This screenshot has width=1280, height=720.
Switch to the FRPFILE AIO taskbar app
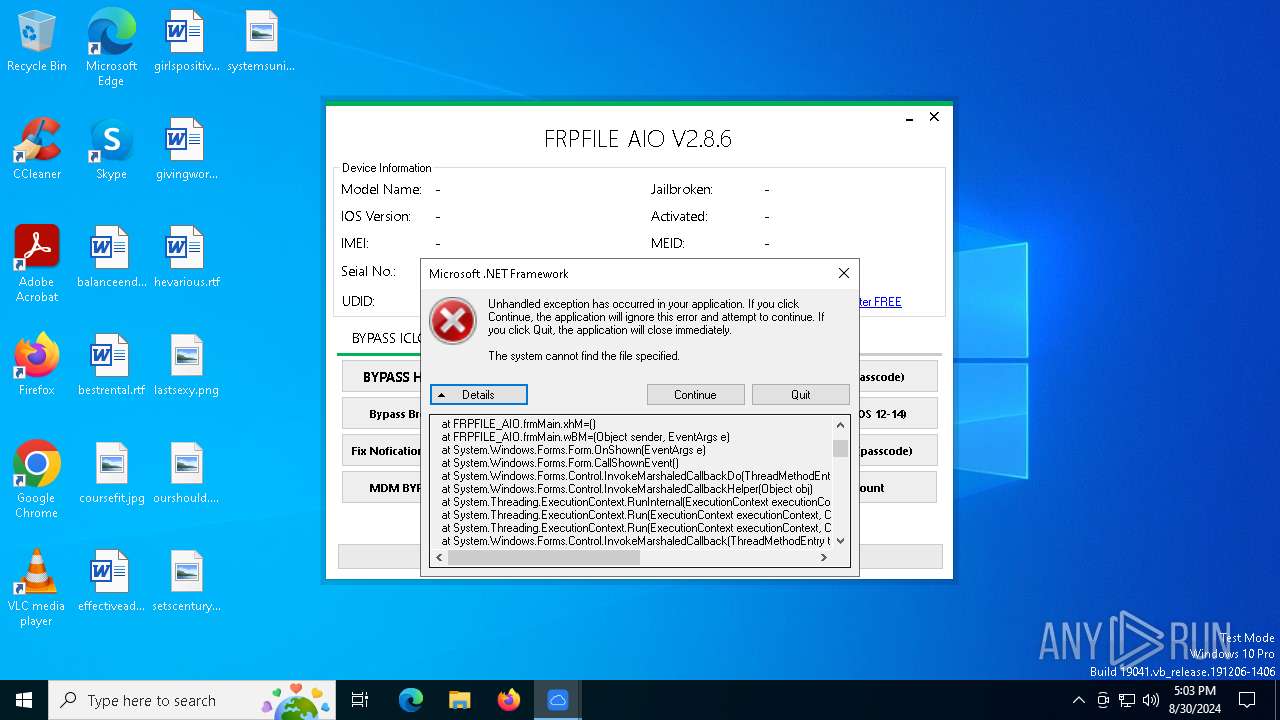[557, 700]
